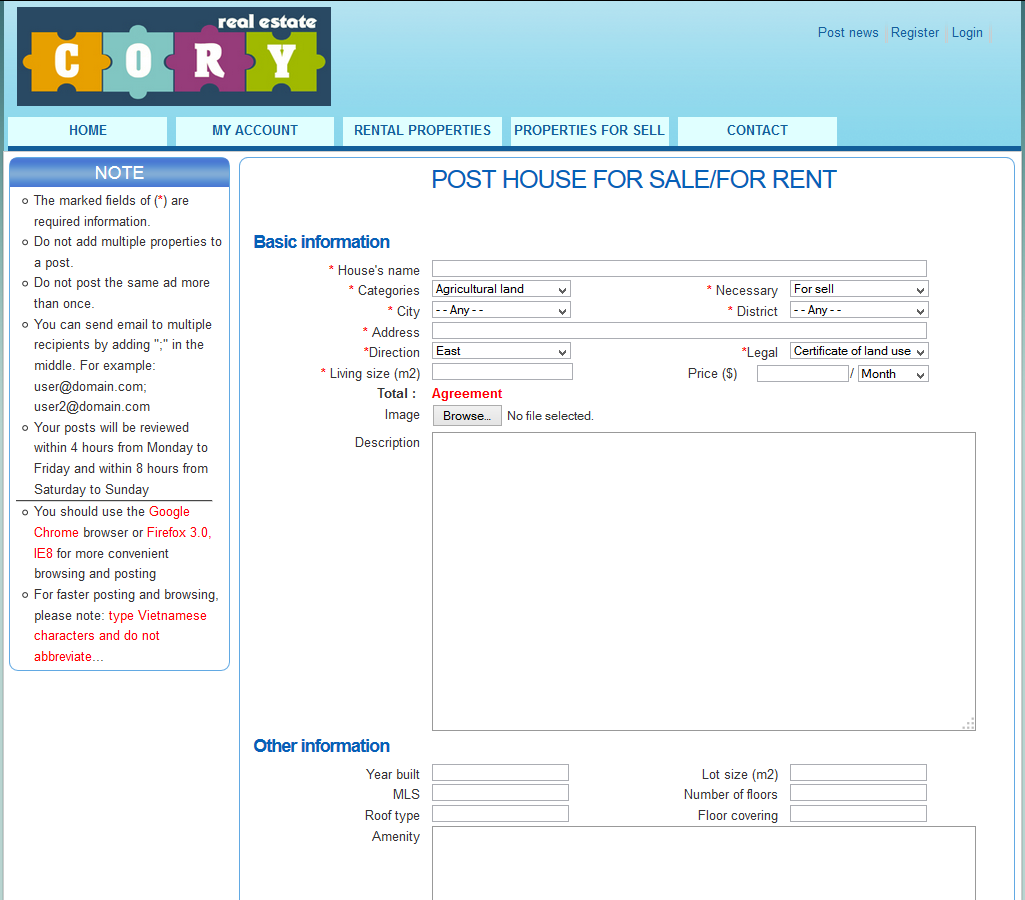The height and width of the screenshot is (900, 1025).
Task: Expand the District selector
Action: coord(858,310)
